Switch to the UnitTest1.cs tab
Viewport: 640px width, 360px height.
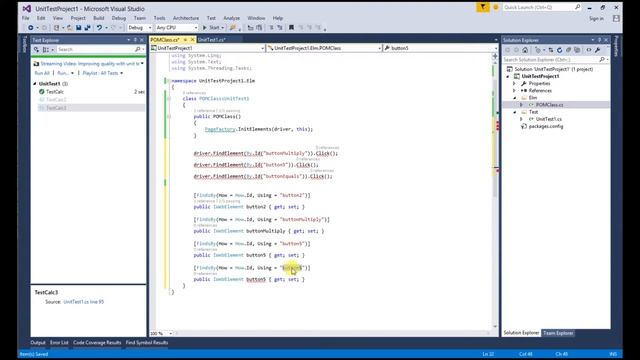[211, 40]
